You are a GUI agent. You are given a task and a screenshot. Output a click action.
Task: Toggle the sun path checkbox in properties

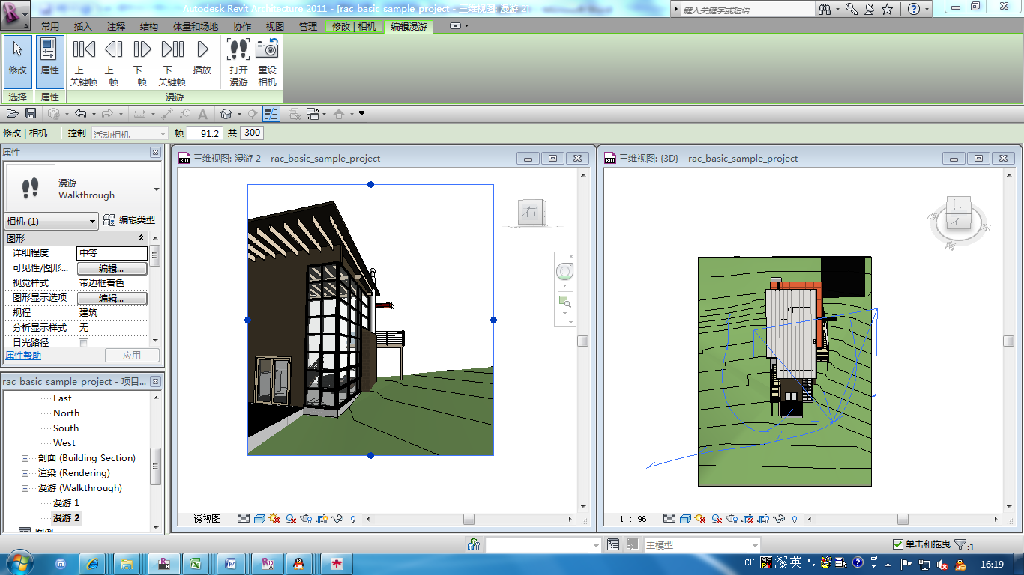point(84,342)
